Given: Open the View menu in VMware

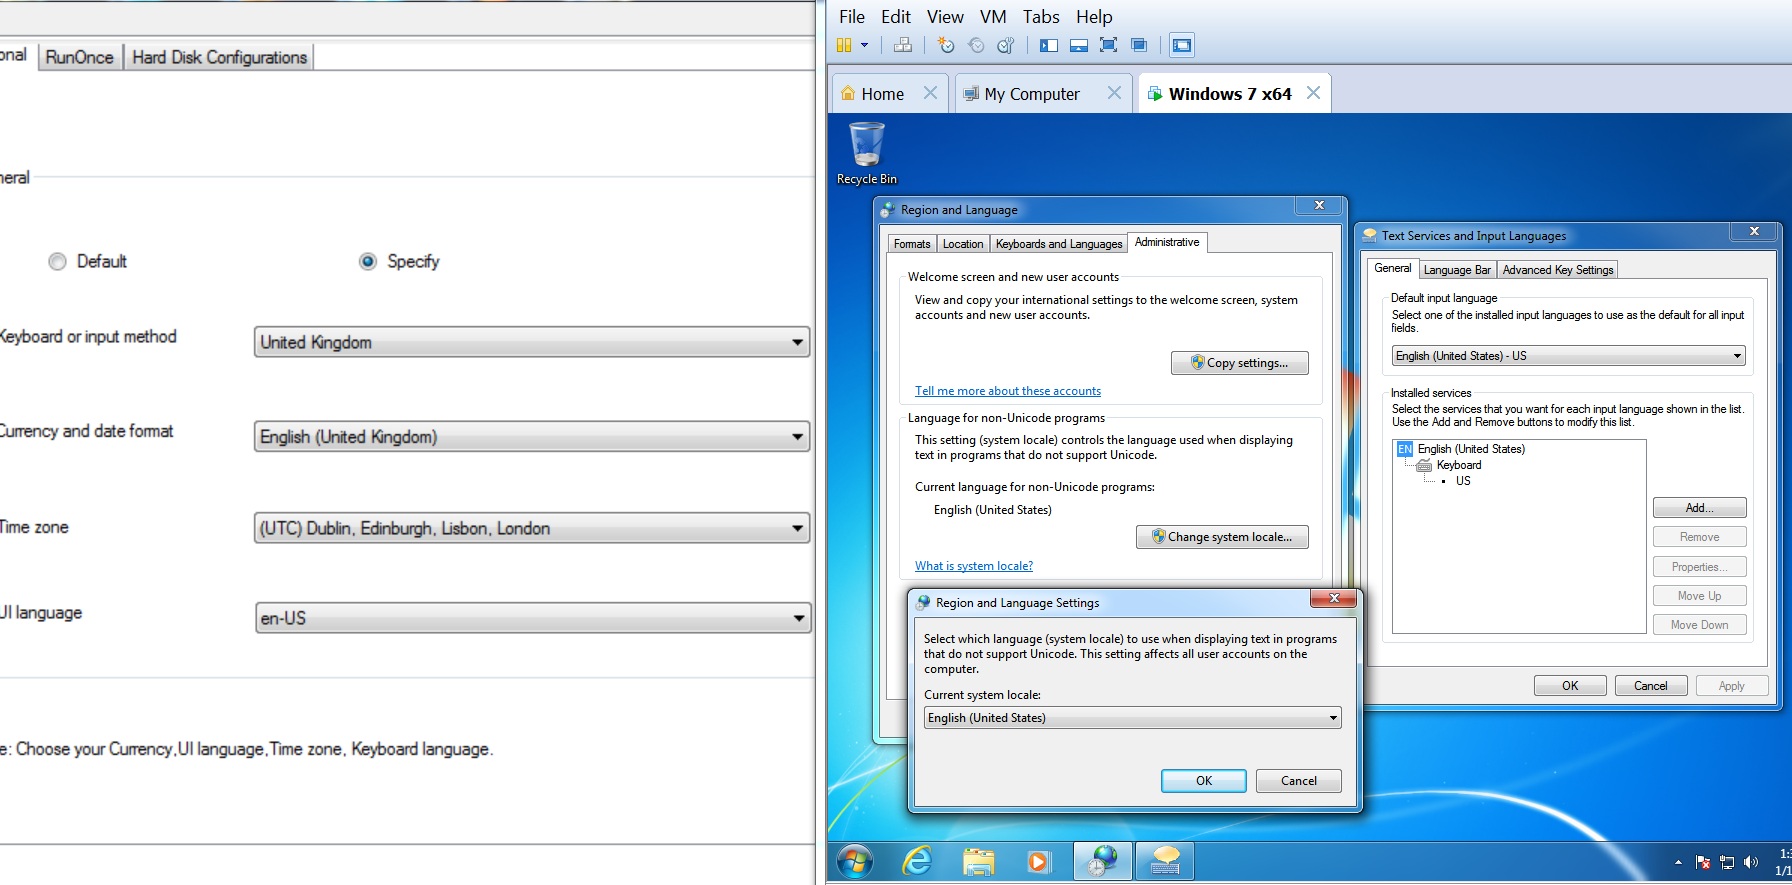Looking at the screenshot, I should (x=945, y=17).
